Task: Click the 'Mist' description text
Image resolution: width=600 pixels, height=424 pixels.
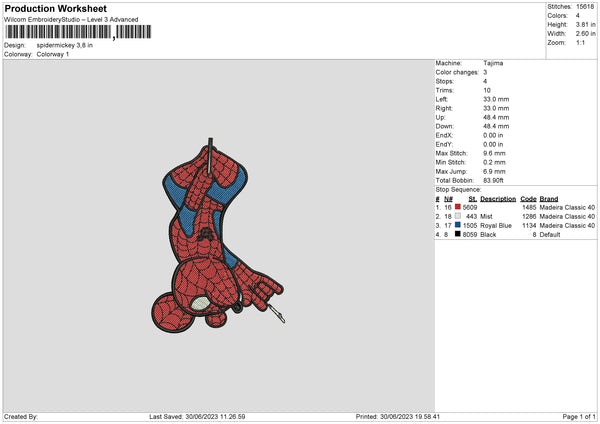Action: click(x=486, y=217)
